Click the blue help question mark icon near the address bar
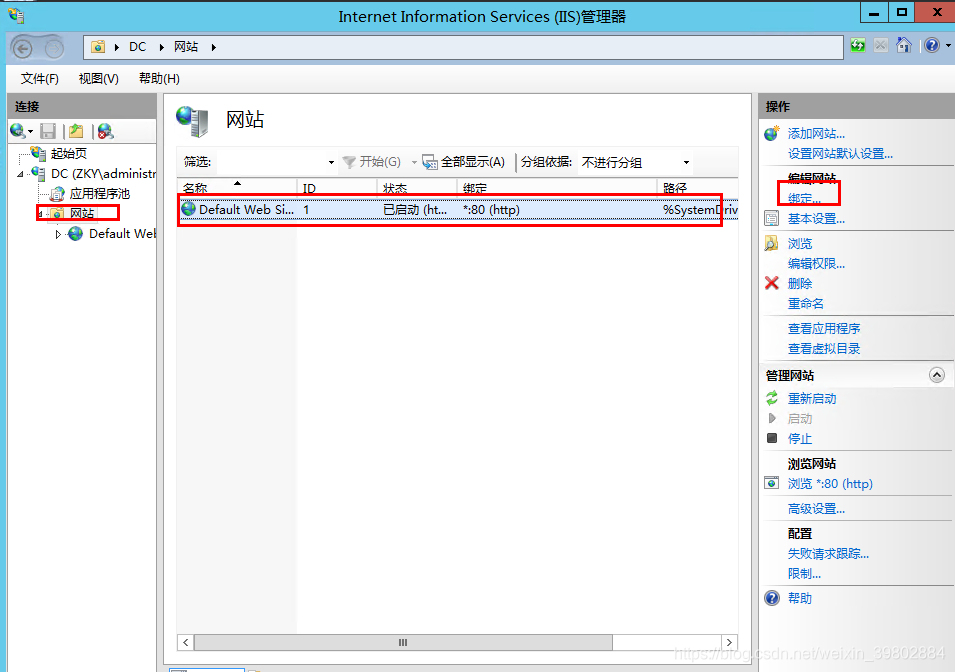 pos(932,45)
